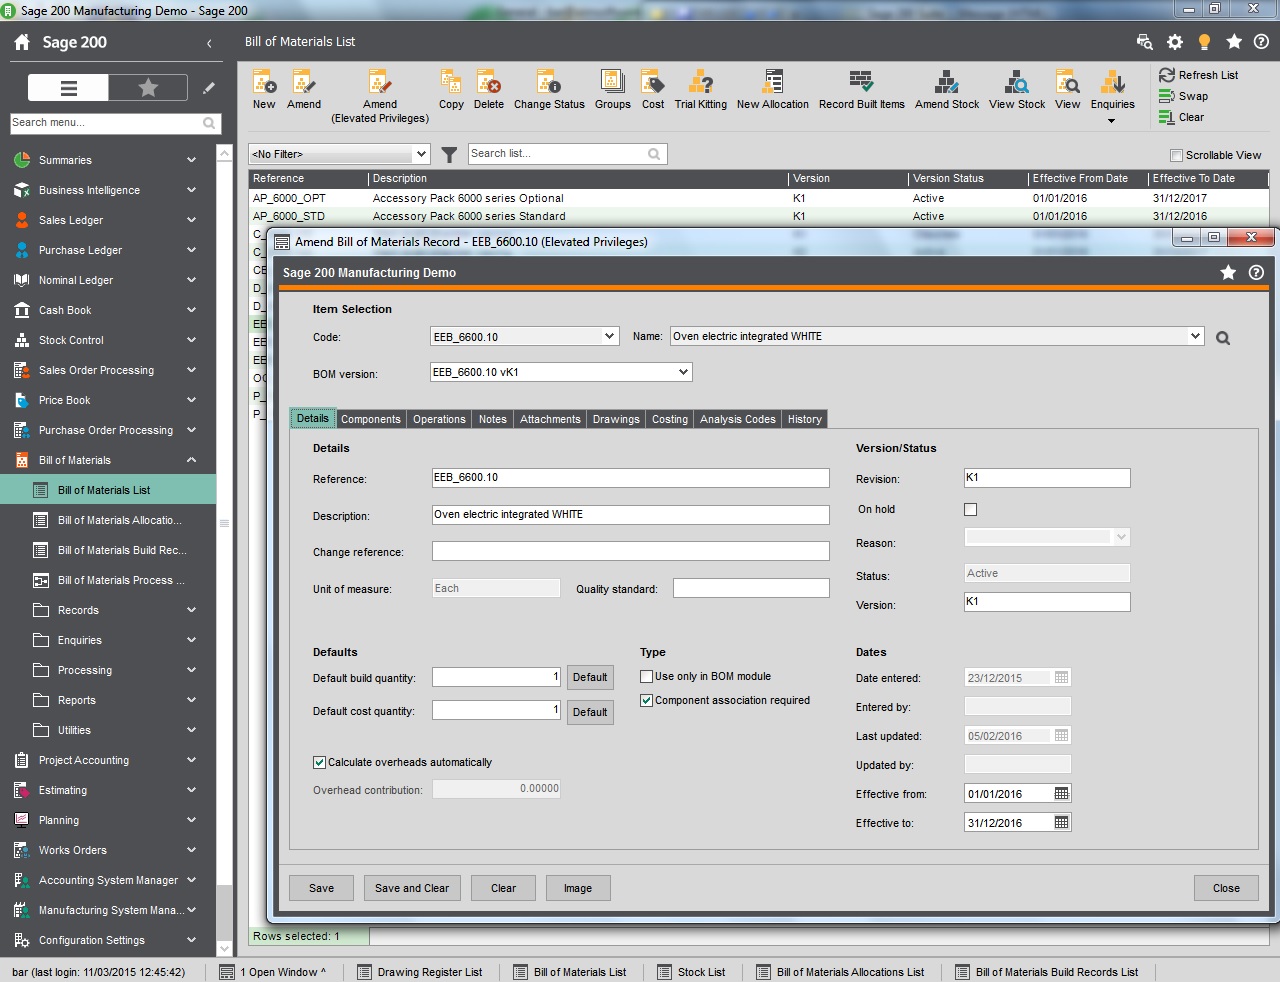
Task: Toggle Calculate overheads automatically
Action: [319, 763]
